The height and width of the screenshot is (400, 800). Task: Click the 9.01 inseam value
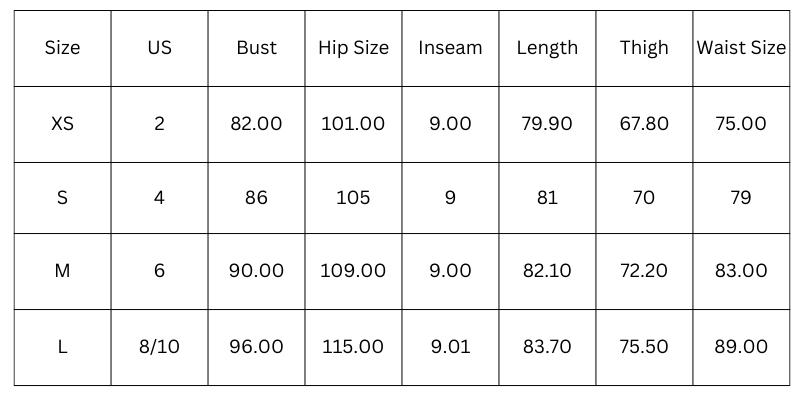(x=450, y=347)
